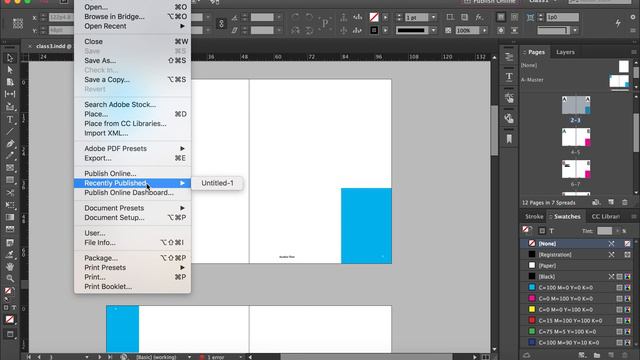This screenshot has width=640, height=360.
Task: Select the Rectangle Frame tool
Action: 10,168
